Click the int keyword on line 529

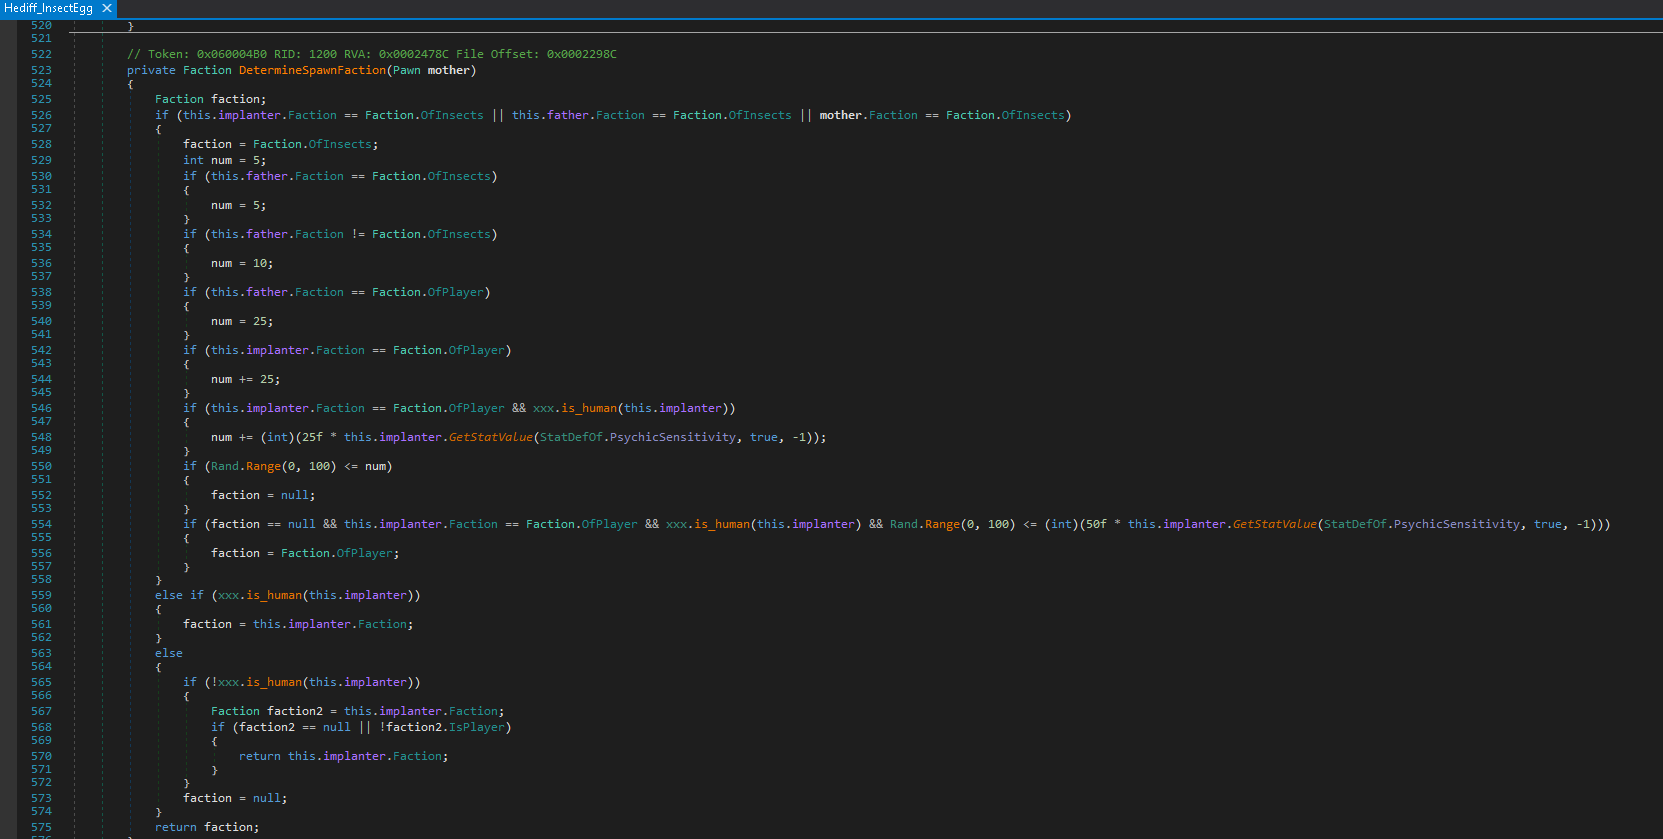point(193,160)
